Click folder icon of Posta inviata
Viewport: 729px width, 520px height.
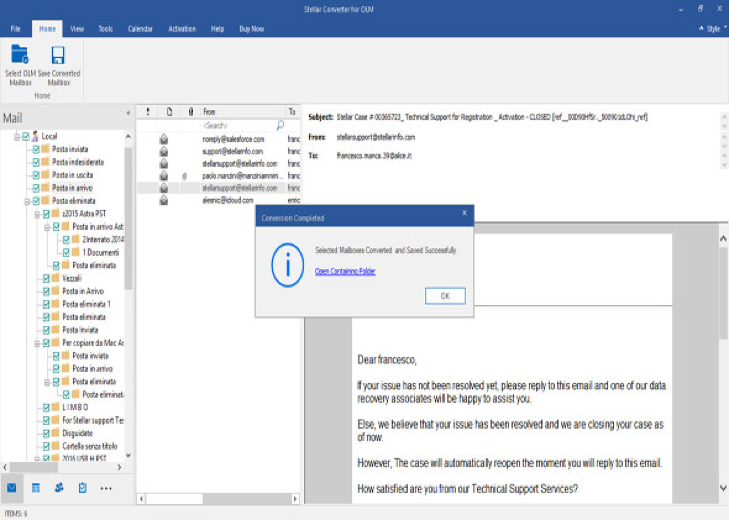(x=45, y=149)
